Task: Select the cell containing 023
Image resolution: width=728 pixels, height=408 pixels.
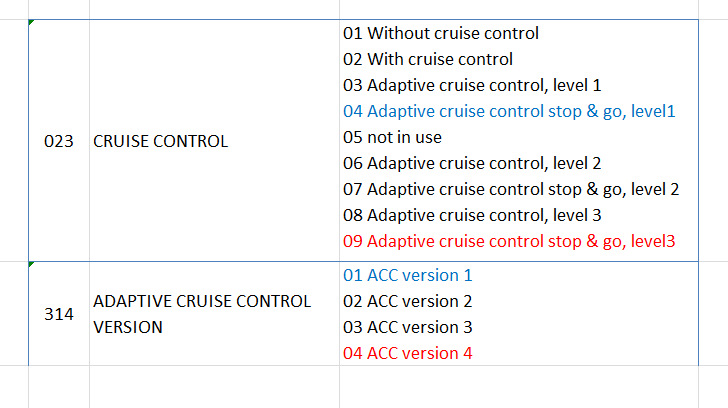Action: (x=59, y=141)
